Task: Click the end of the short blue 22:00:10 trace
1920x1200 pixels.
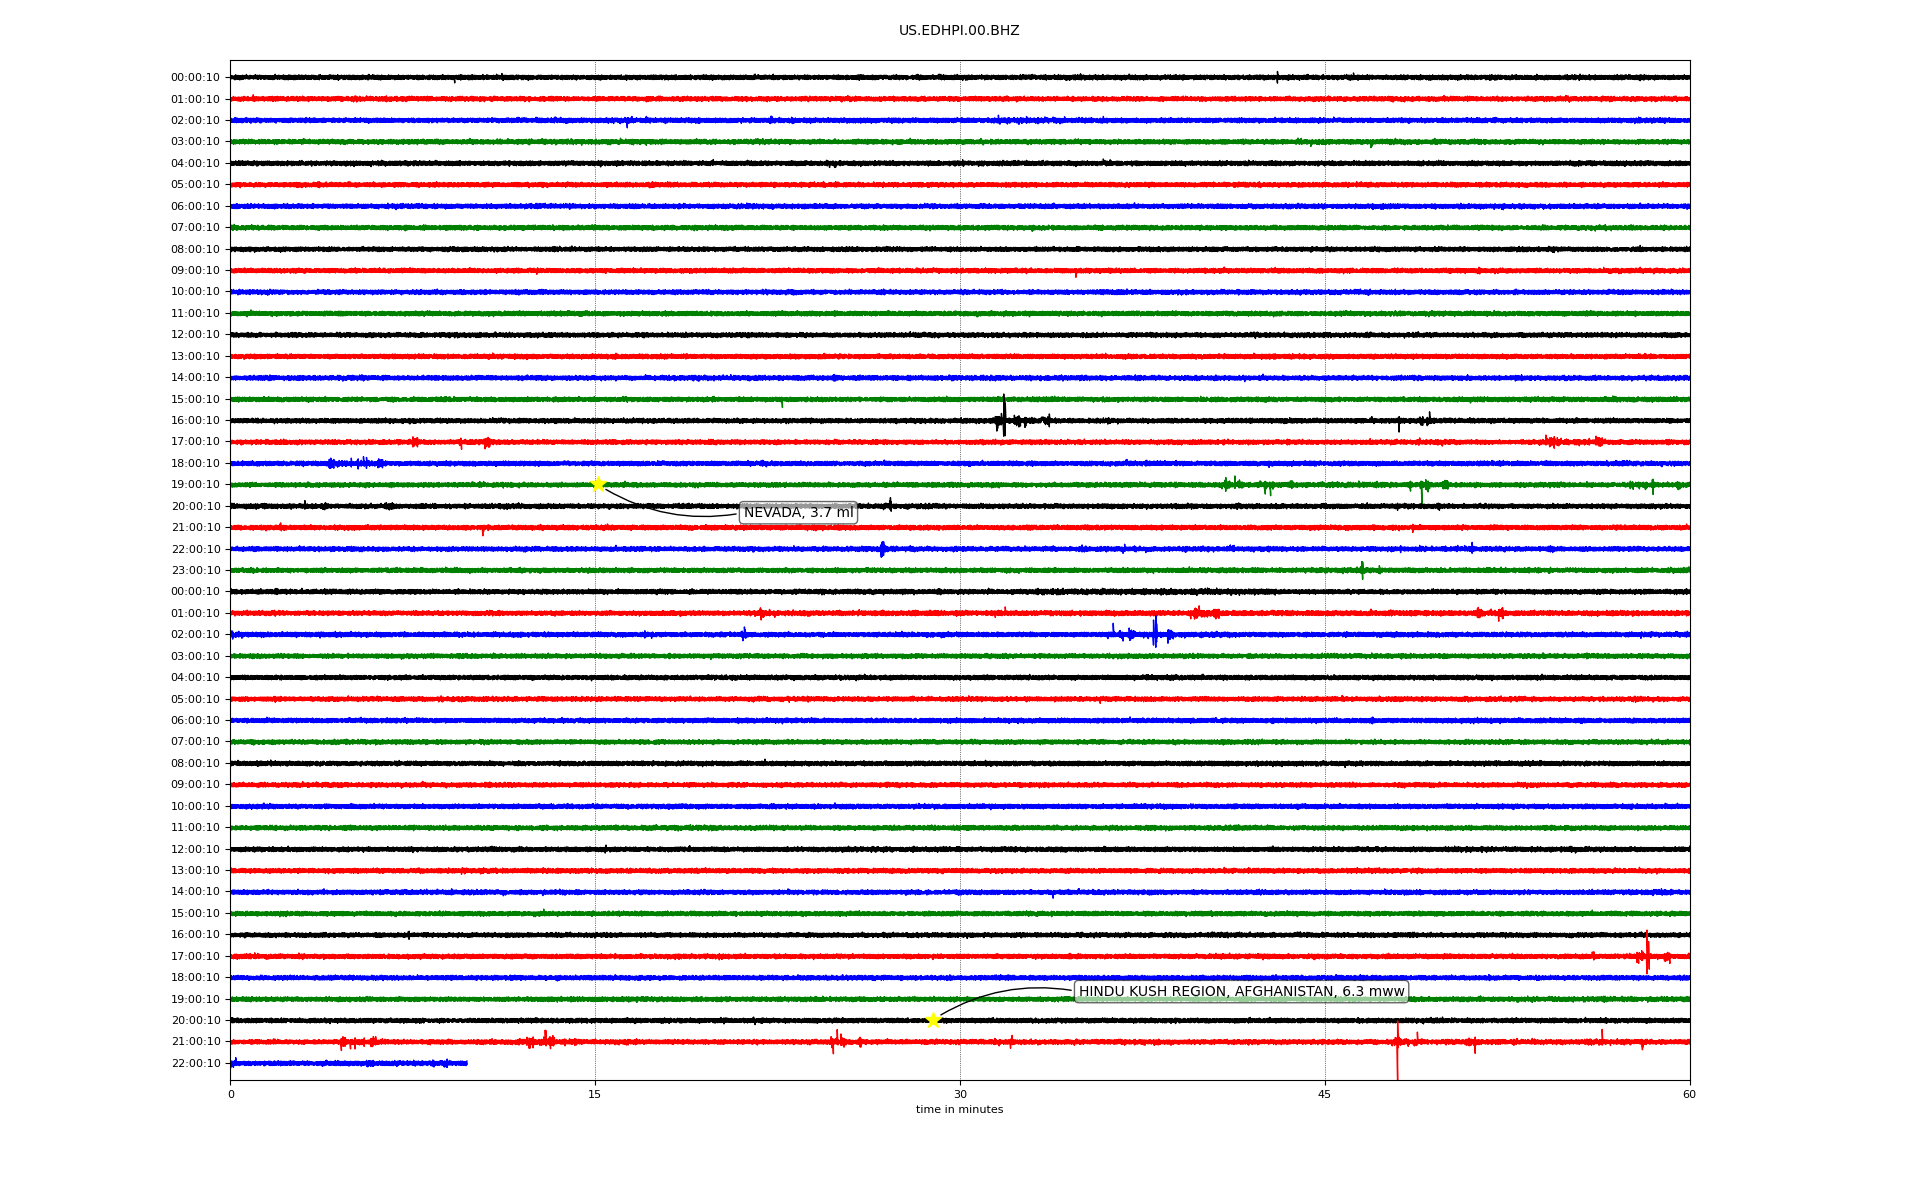Action: tap(466, 1063)
